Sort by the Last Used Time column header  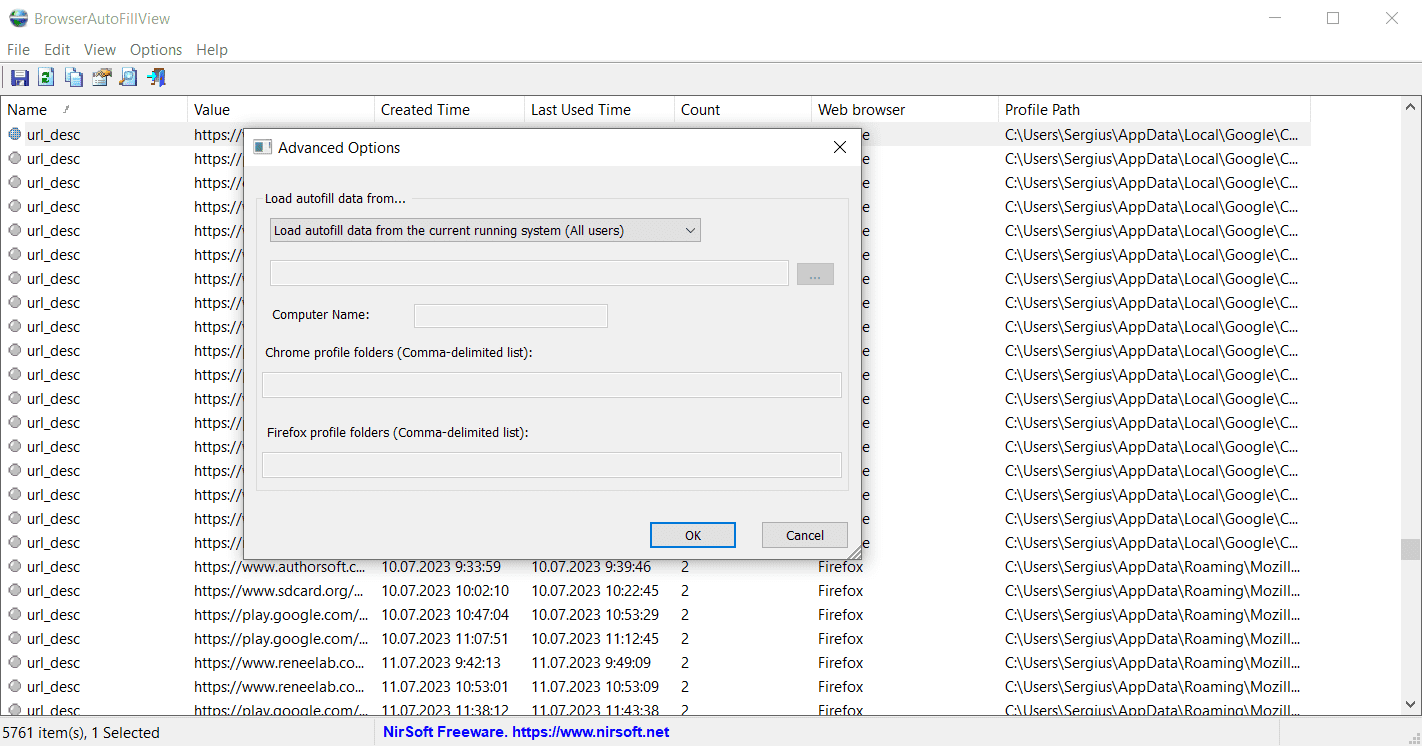pos(600,110)
